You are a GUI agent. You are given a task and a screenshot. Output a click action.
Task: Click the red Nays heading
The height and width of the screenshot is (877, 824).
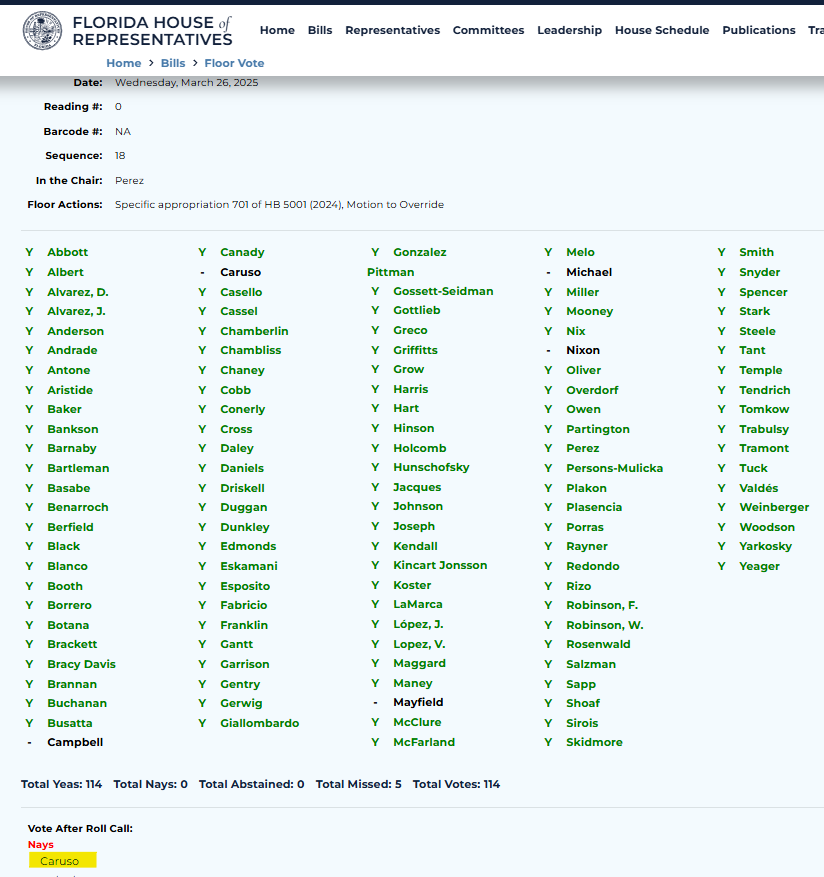click(x=41, y=845)
